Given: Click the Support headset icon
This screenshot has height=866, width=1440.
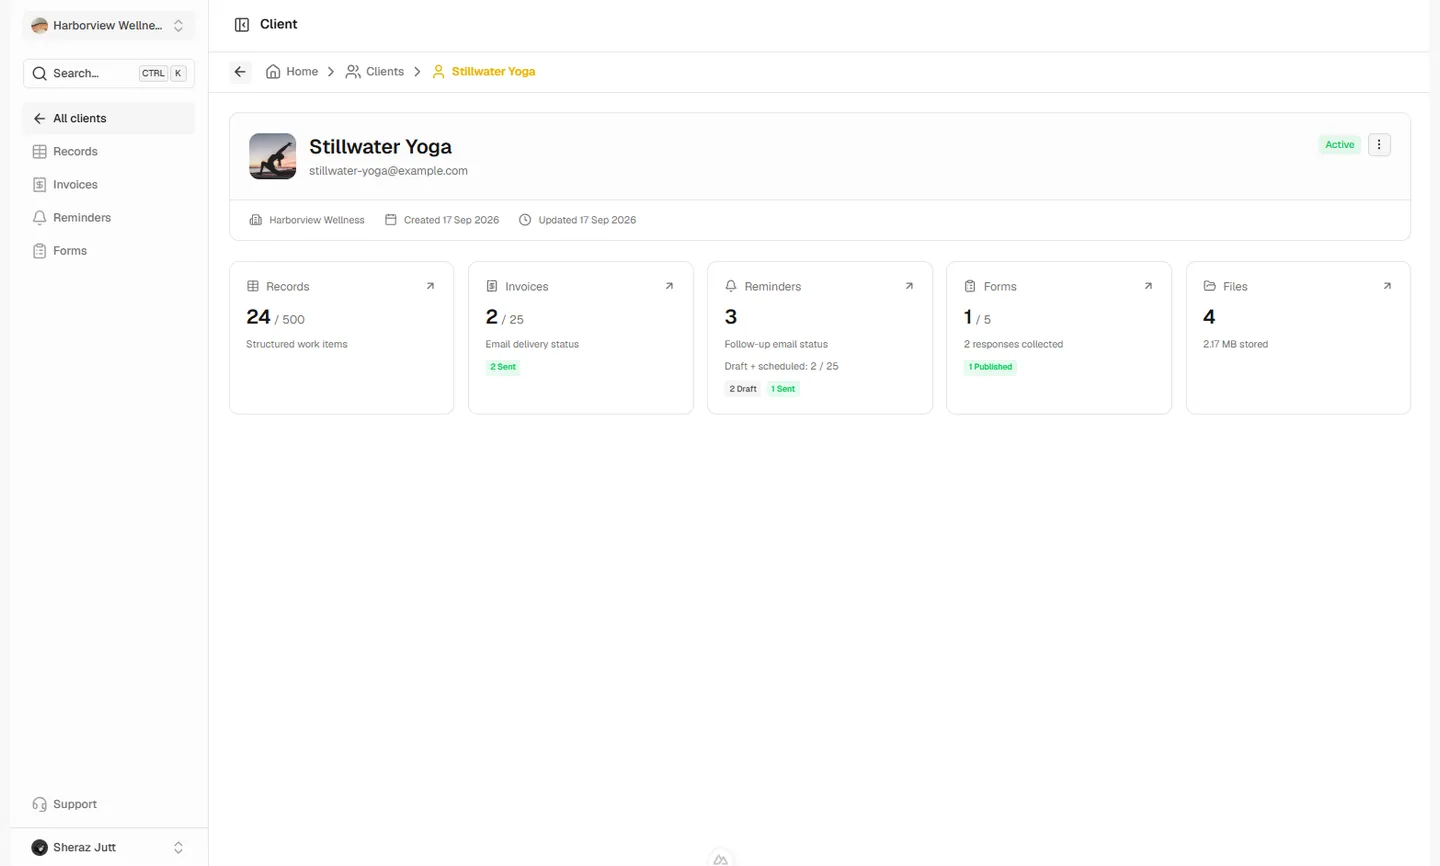Looking at the screenshot, I should coord(40,804).
